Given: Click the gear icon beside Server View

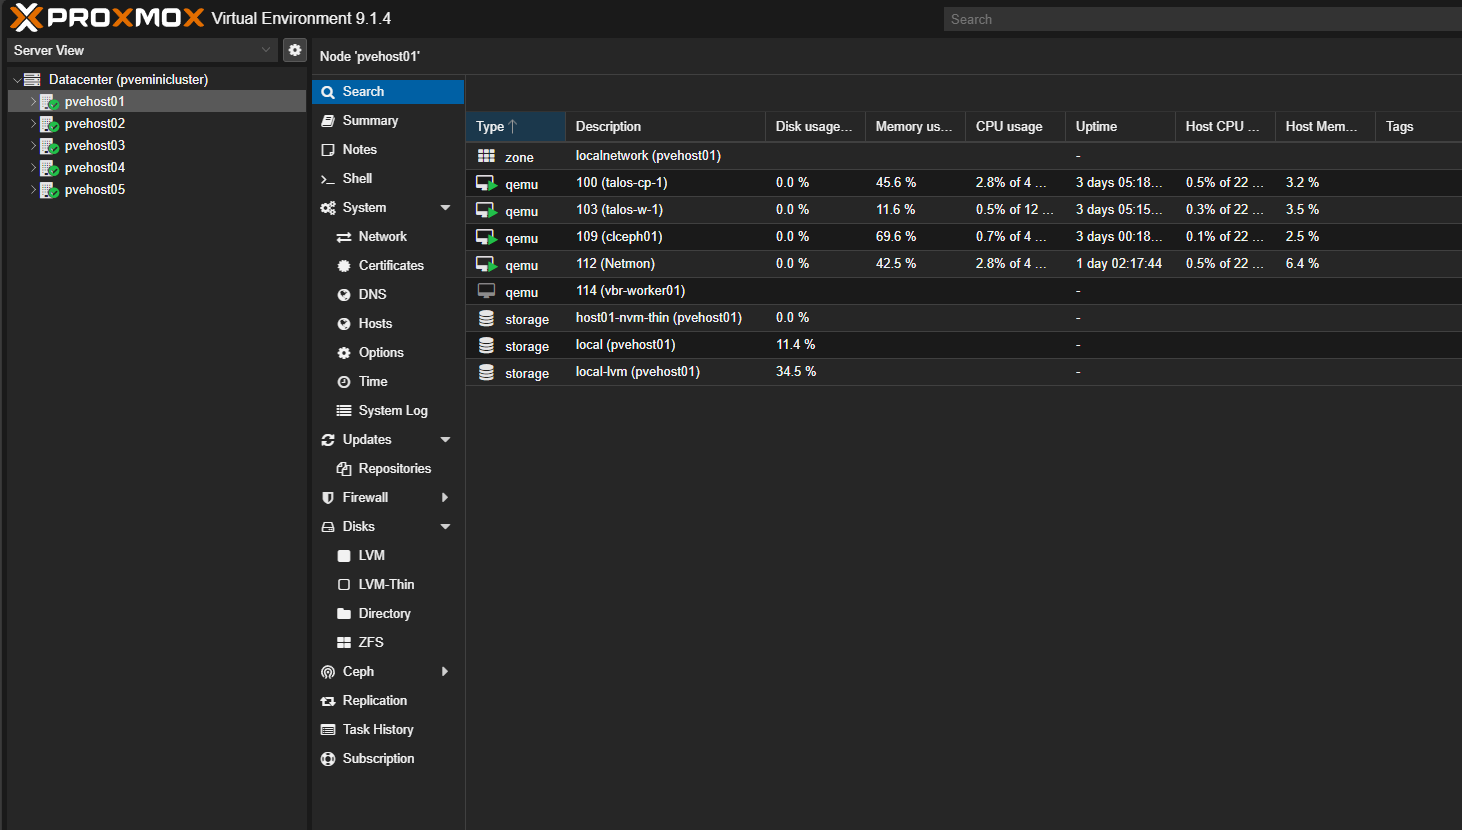Looking at the screenshot, I should tap(294, 50).
